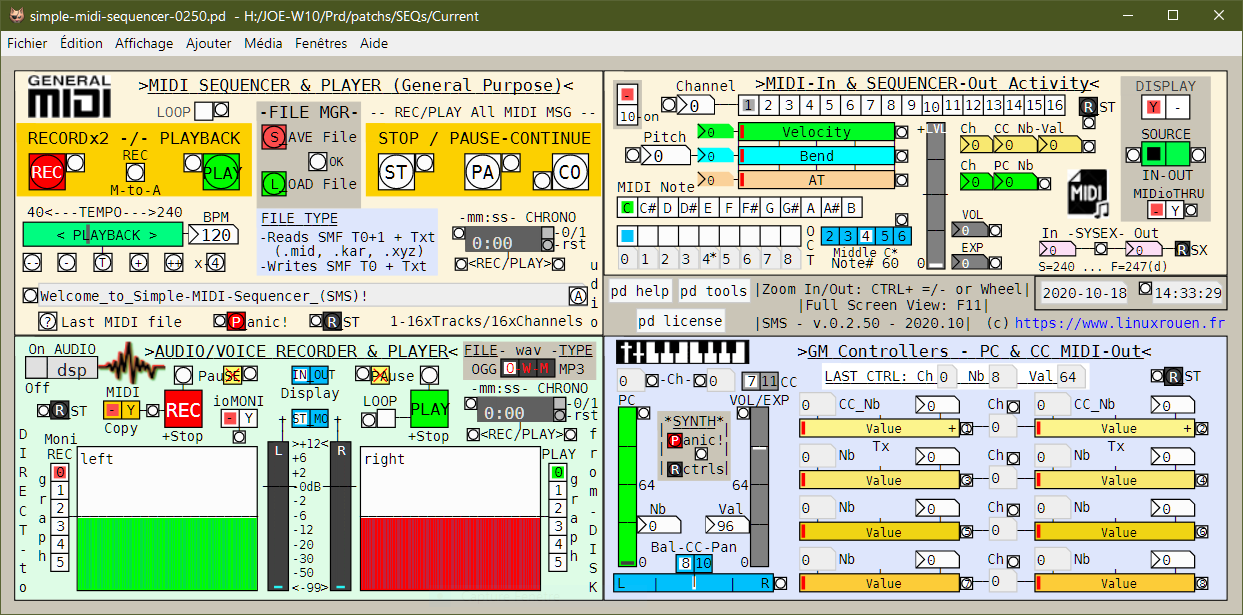Open the Fichier menu
Viewport: 1243px width, 615px height.
[x=27, y=43]
